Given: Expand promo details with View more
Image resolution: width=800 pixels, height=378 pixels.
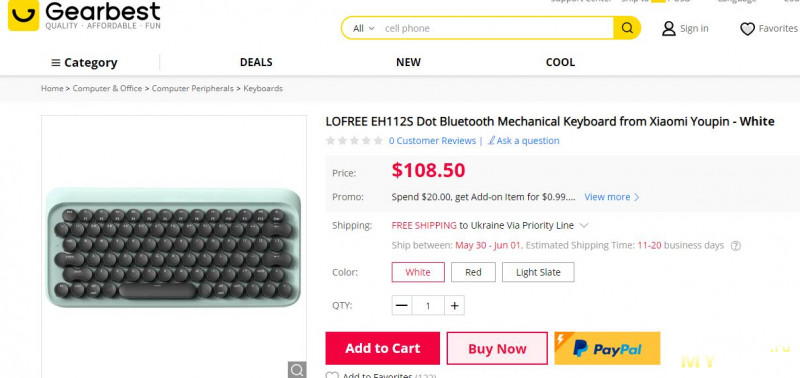Looking at the screenshot, I should coord(611,197).
